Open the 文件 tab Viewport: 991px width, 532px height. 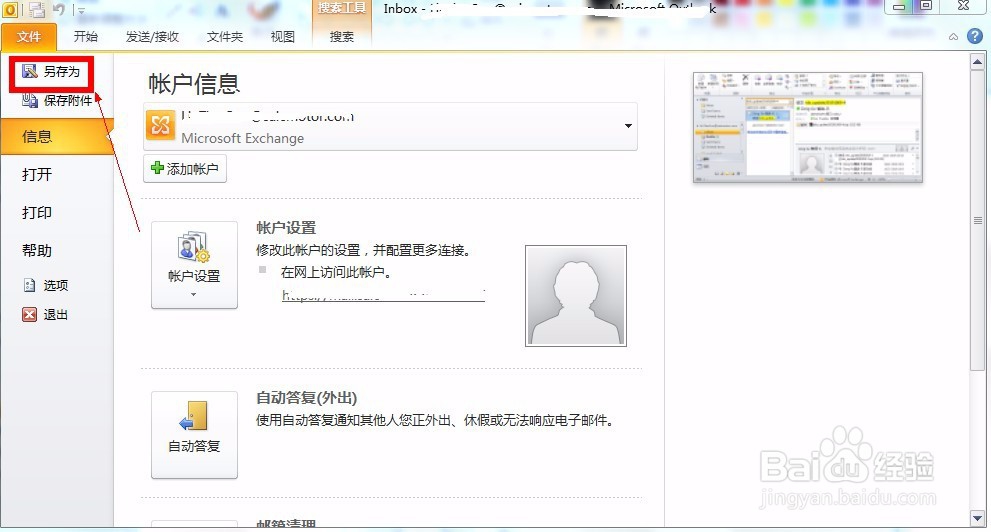click(x=28, y=37)
